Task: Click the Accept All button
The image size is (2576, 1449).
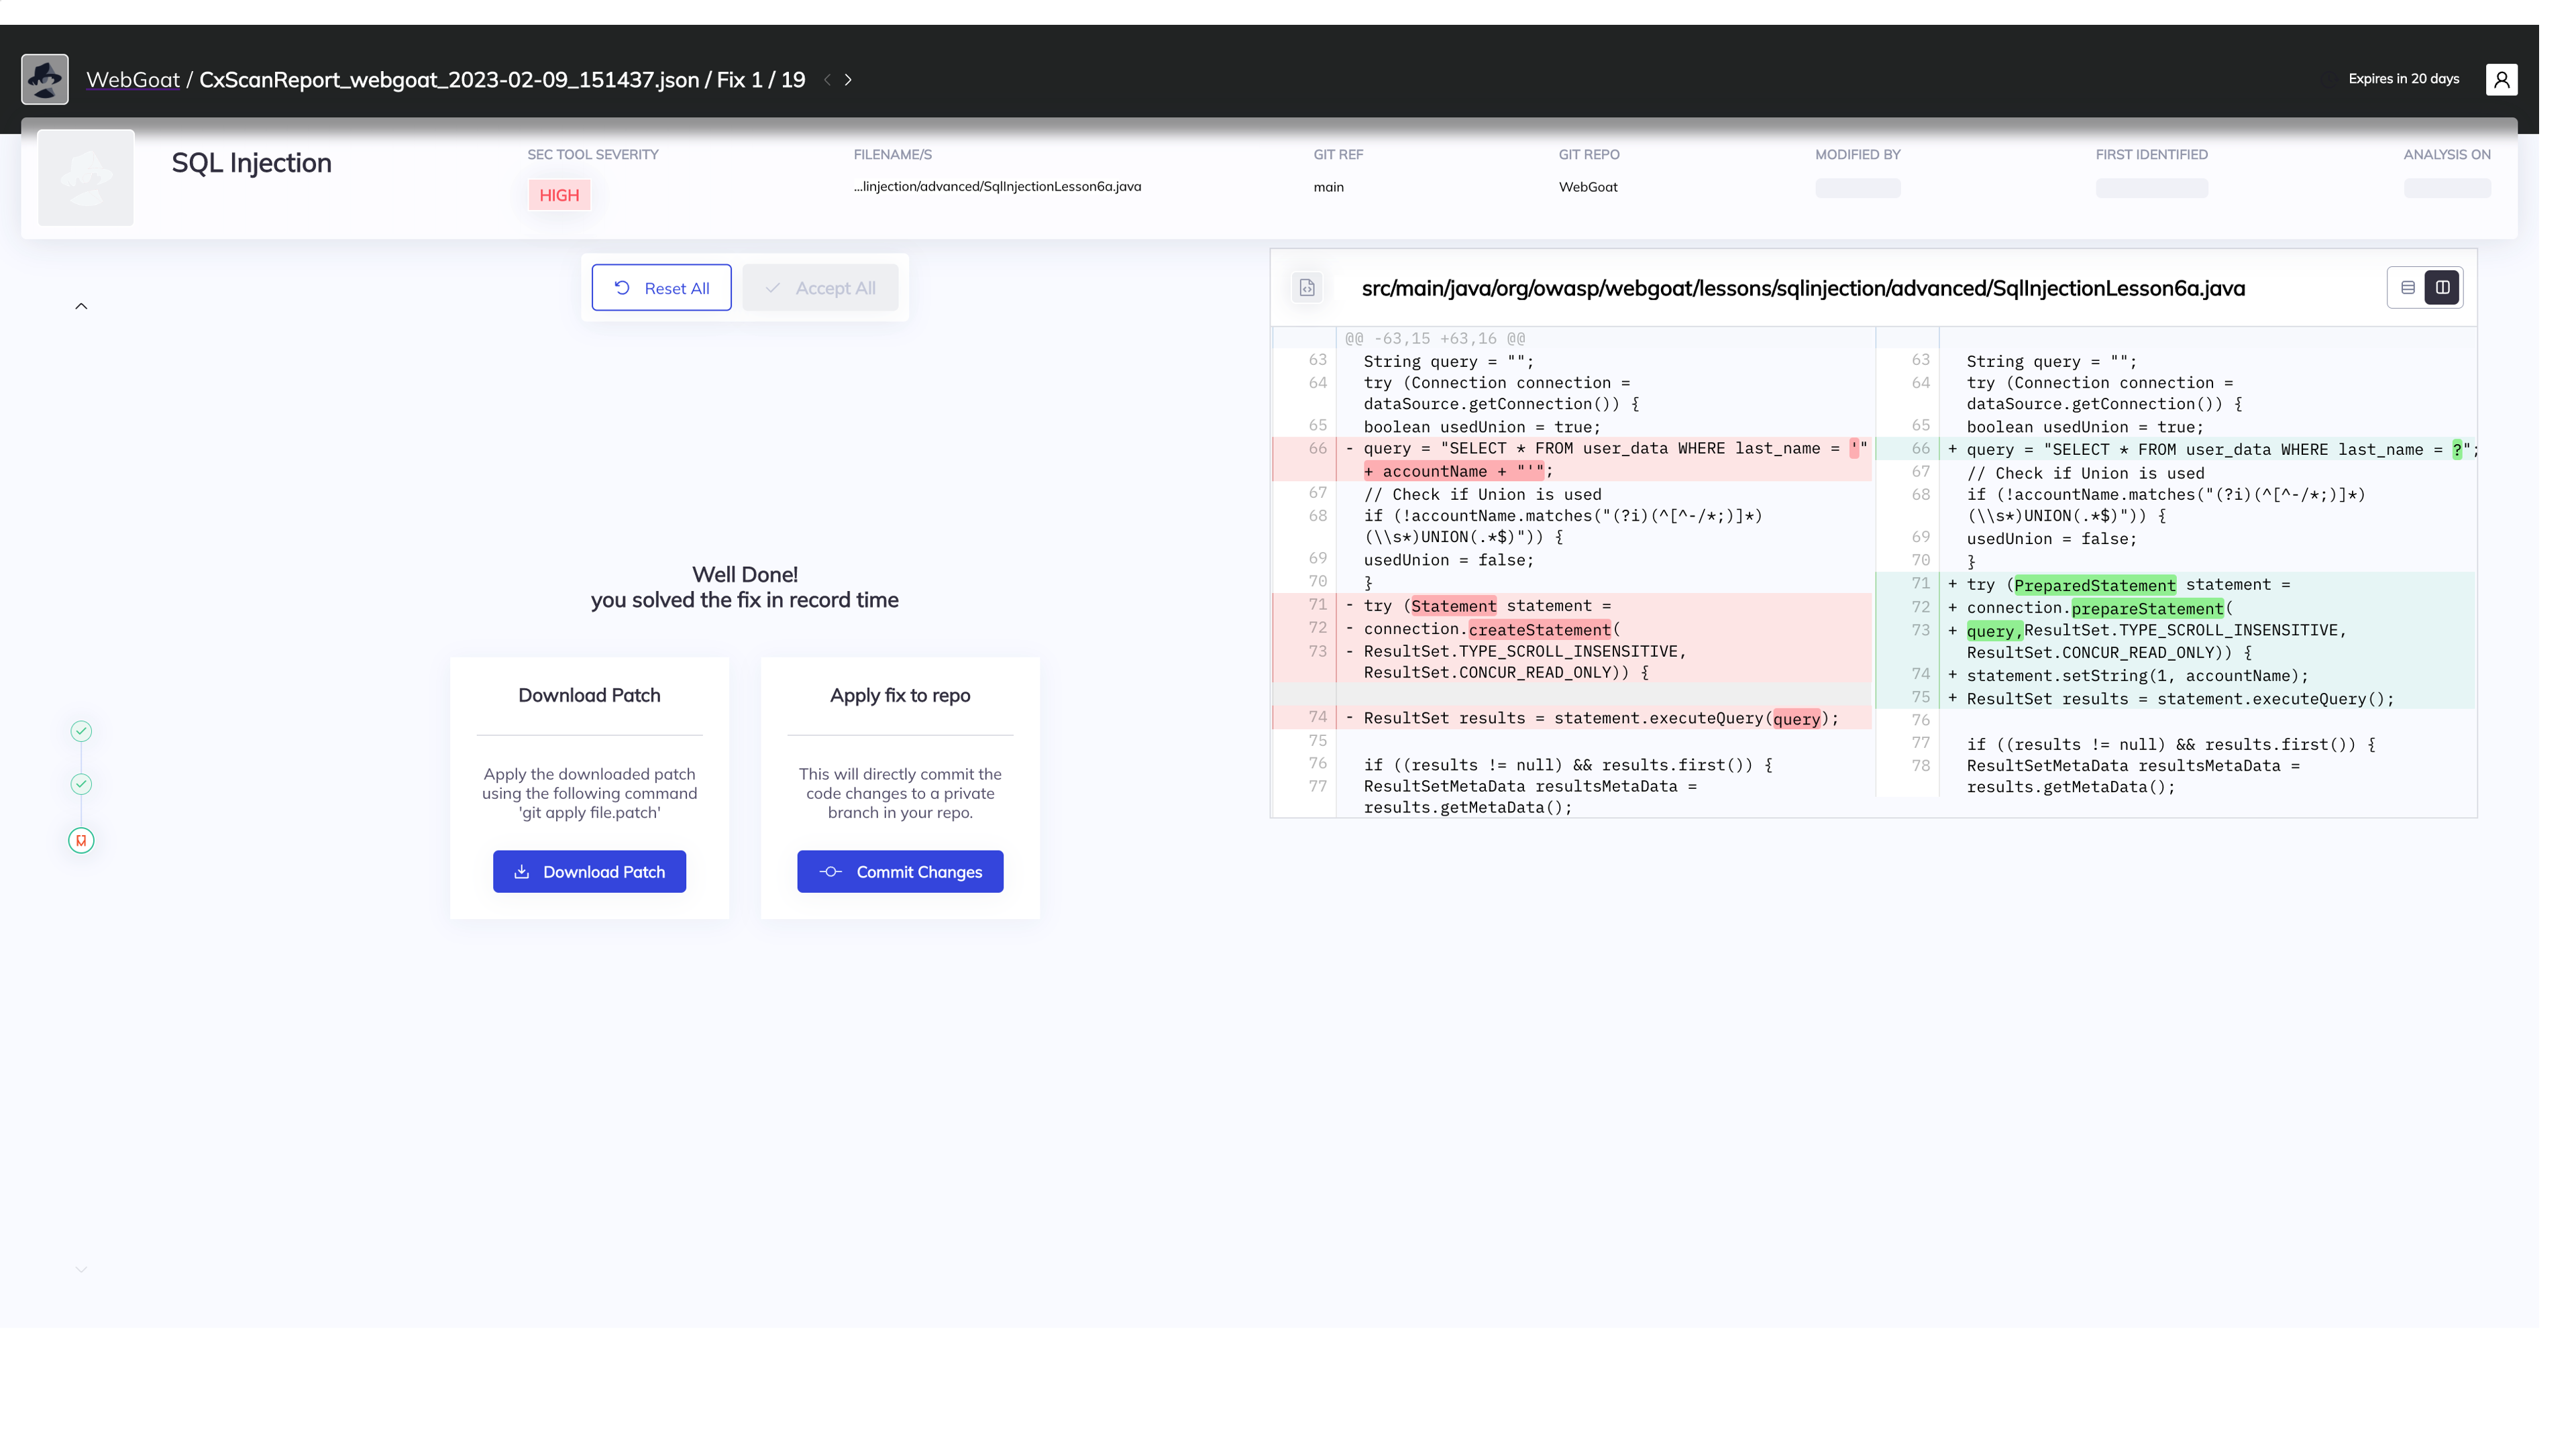Action: pos(820,288)
